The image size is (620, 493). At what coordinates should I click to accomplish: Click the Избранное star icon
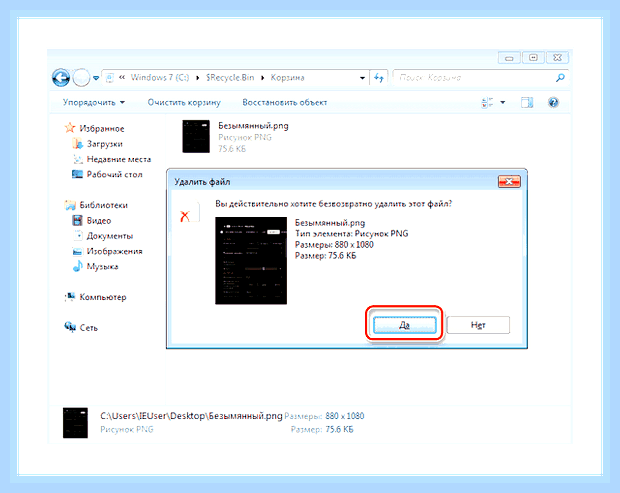point(70,128)
